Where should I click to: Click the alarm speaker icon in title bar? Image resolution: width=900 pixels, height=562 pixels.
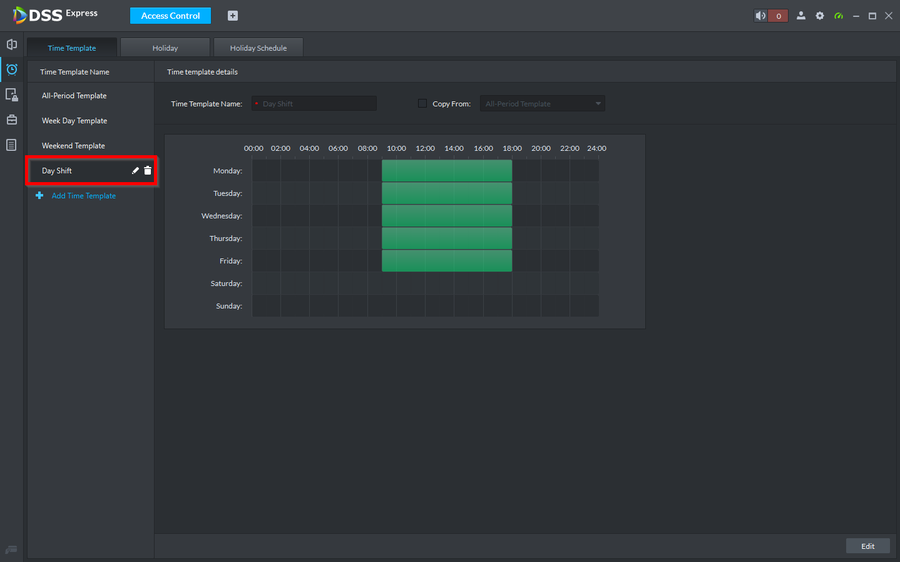761,16
